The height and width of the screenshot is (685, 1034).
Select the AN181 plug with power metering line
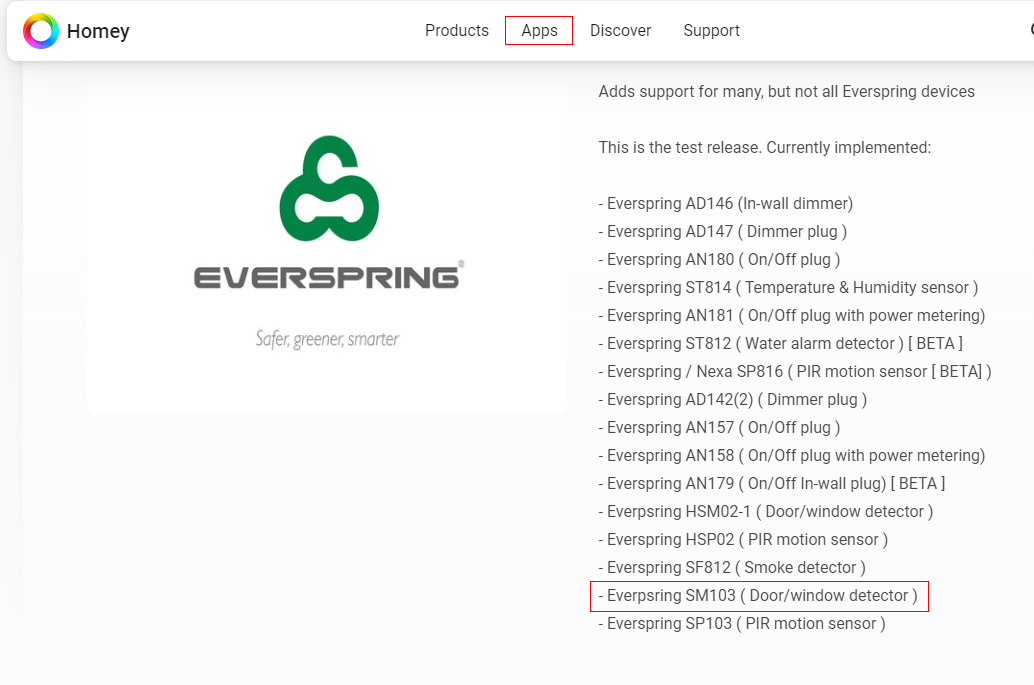792,316
